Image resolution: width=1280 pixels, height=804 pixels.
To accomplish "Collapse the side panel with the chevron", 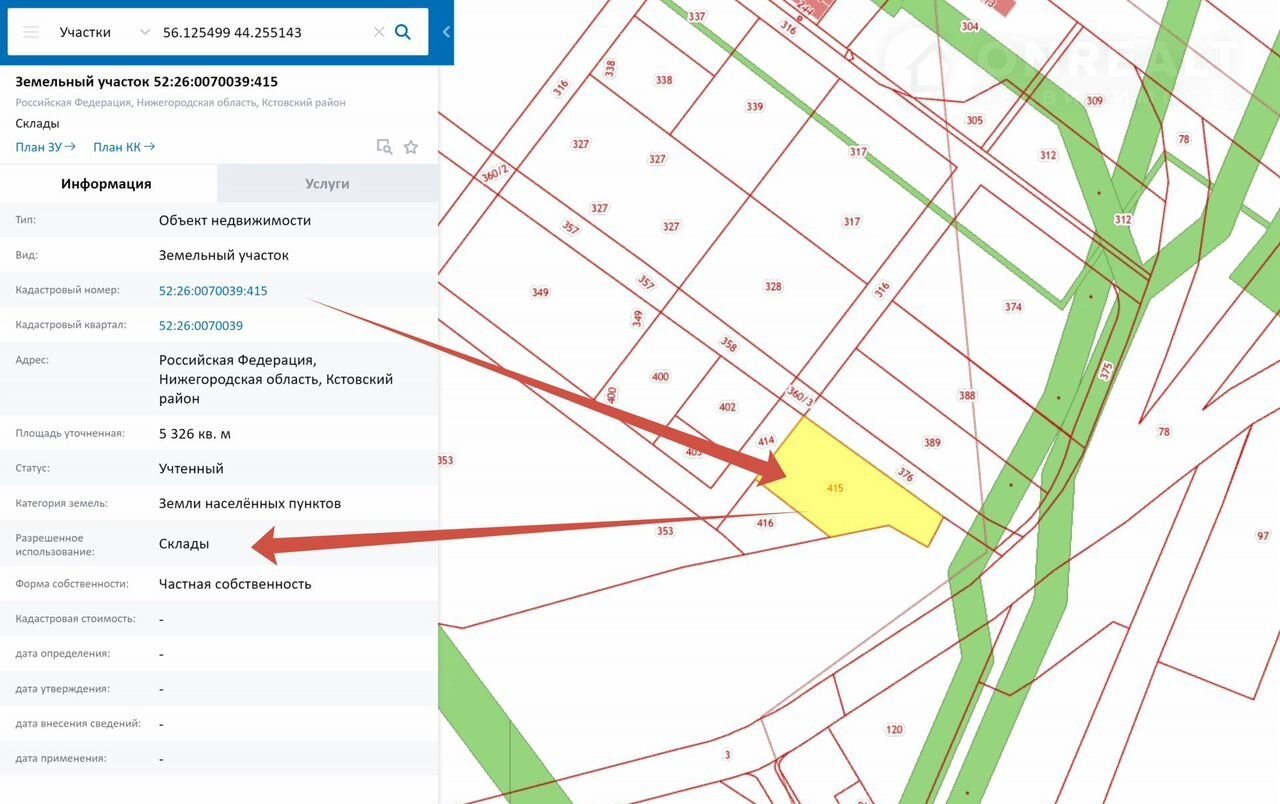I will (446, 32).
